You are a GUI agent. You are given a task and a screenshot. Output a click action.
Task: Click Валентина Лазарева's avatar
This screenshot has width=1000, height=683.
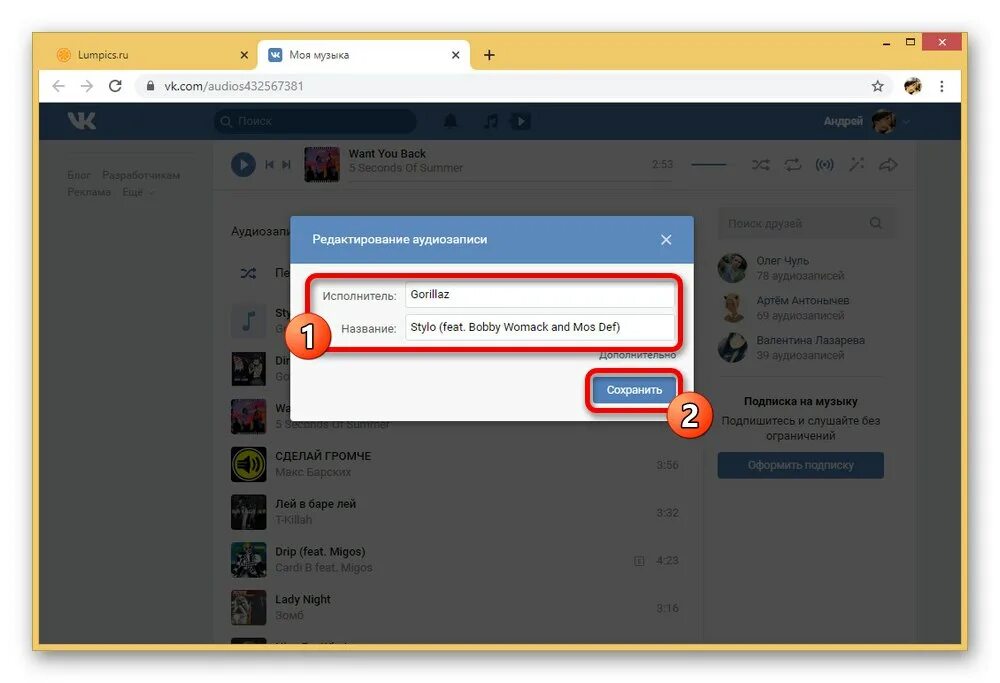732,347
